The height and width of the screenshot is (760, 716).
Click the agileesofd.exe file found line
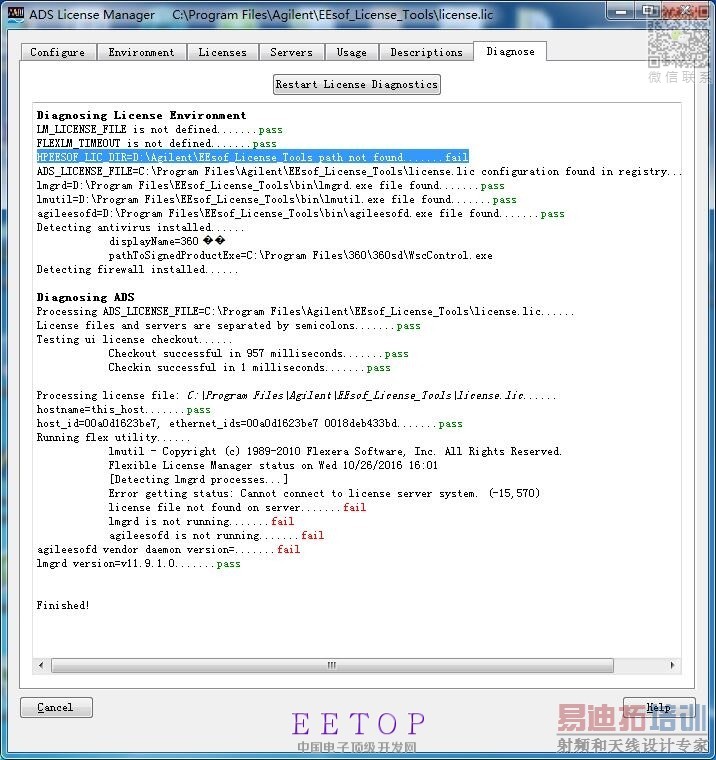(301, 213)
